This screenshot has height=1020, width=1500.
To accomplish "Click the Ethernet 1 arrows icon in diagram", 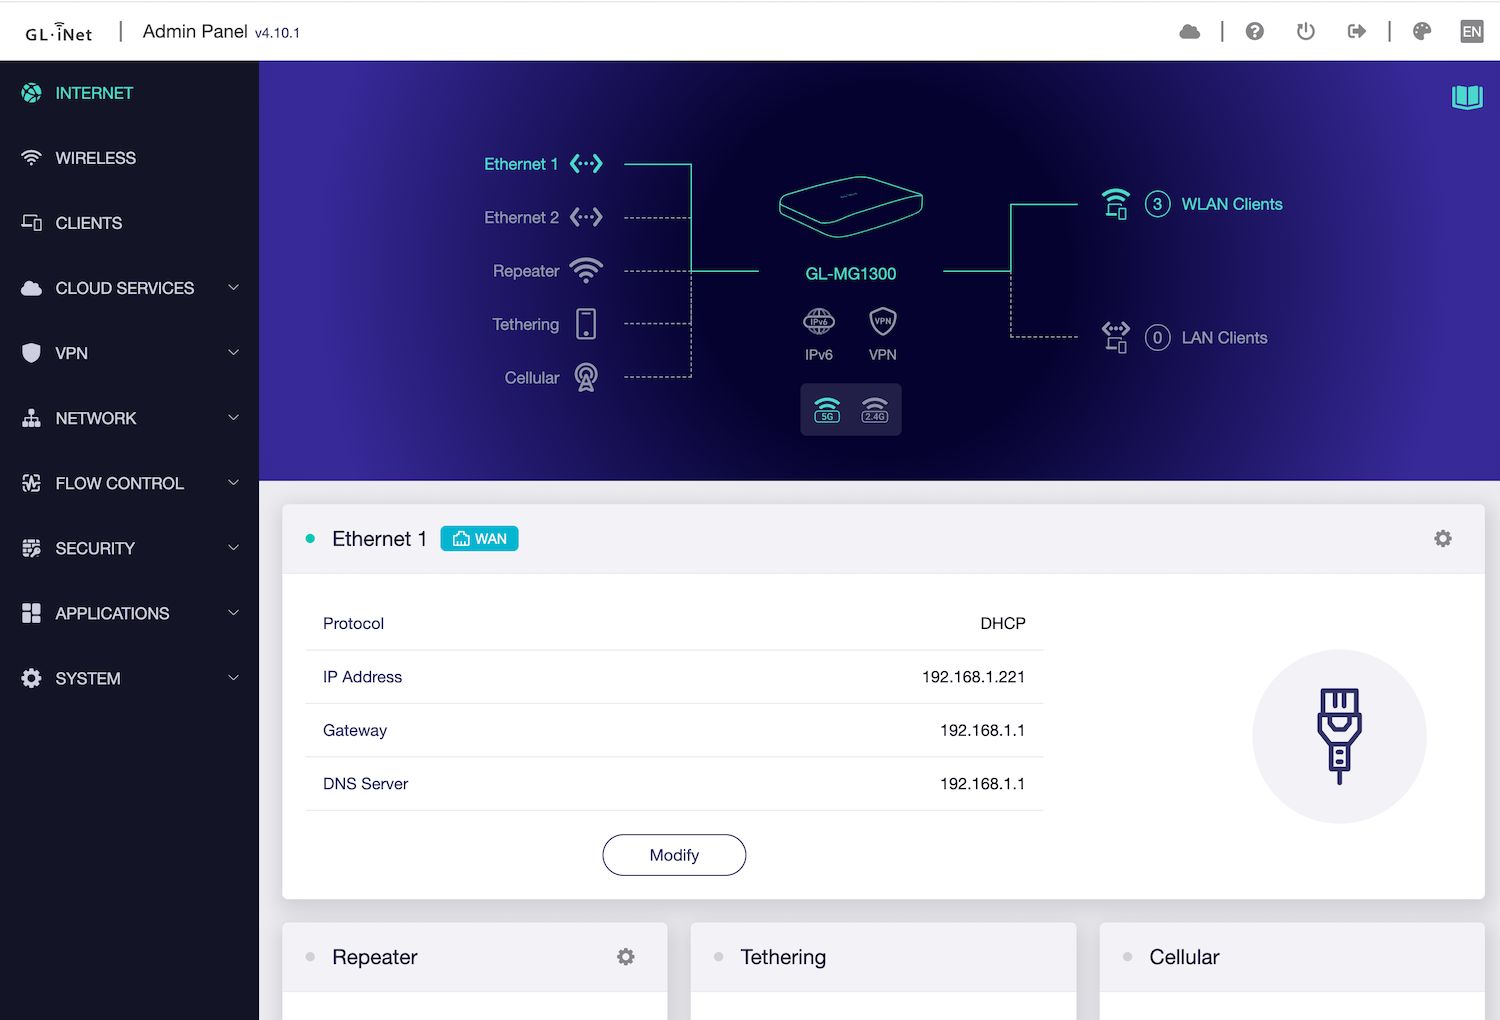I will tap(586, 164).
